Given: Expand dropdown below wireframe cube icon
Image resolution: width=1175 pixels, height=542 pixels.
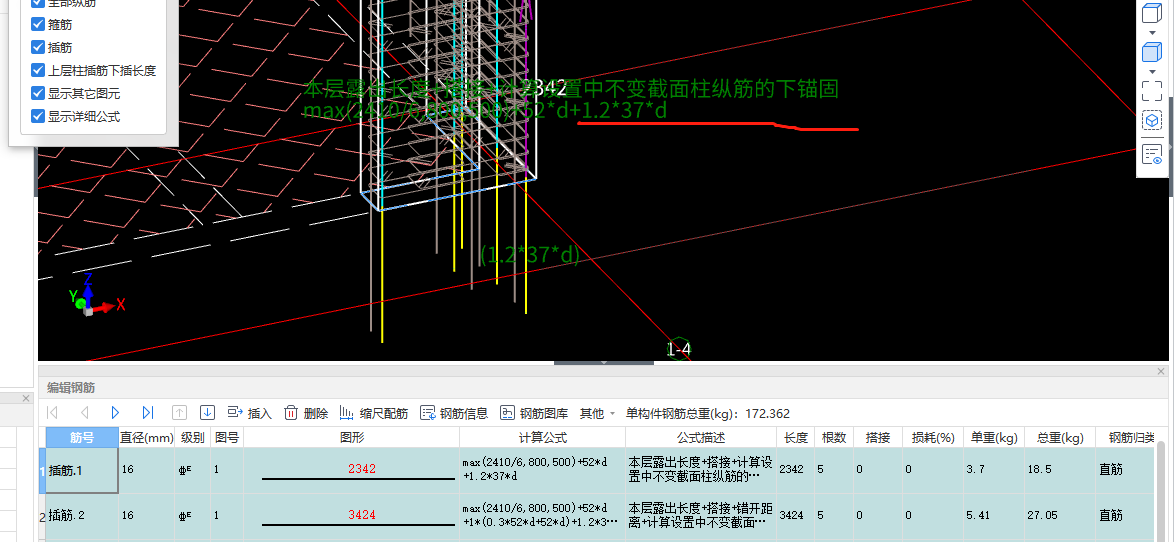Looking at the screenshot, I should pos(1152,33).
